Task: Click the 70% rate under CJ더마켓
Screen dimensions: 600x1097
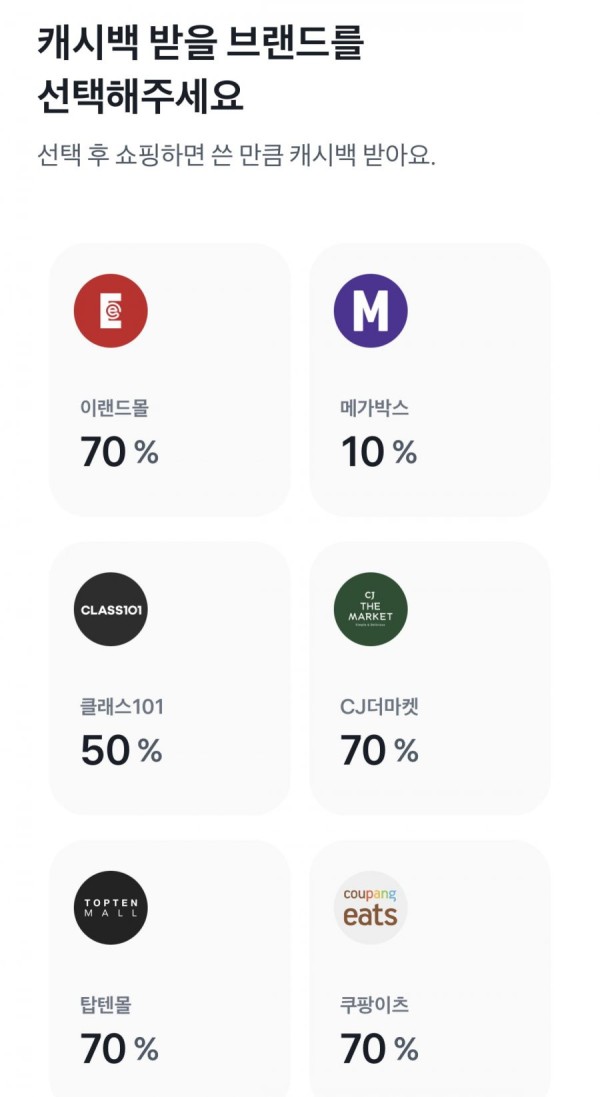Action: (x=380, y=751)
